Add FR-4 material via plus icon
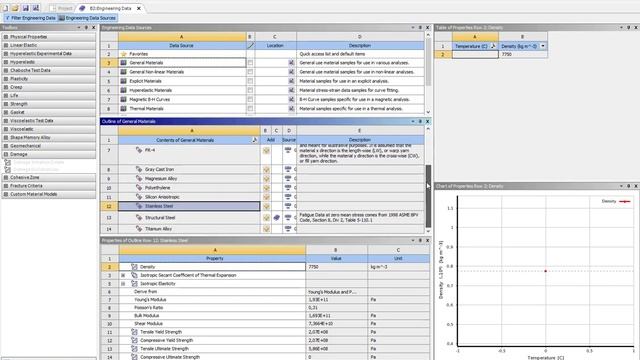This screenshot has height=360, width=640. (266, 151)
